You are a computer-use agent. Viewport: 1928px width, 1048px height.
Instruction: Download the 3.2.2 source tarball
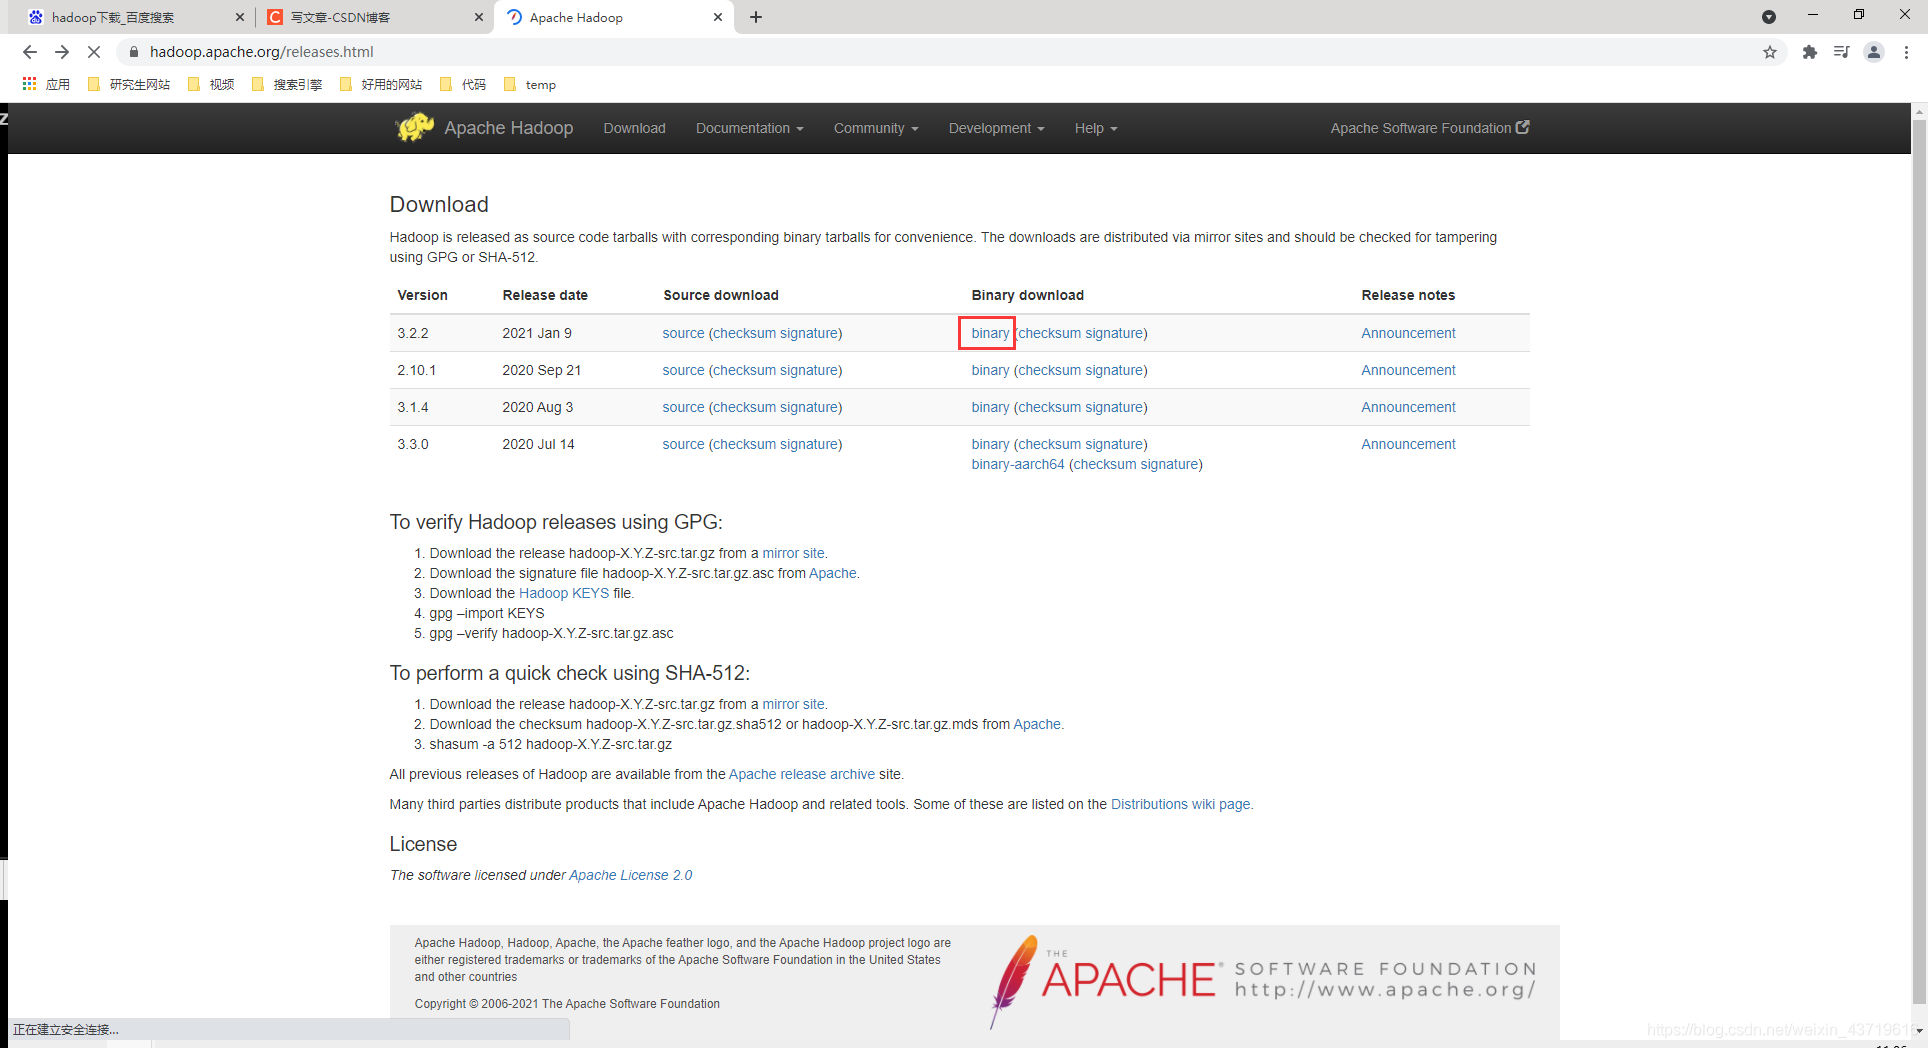pyautogui.click(x=683, y=333)
